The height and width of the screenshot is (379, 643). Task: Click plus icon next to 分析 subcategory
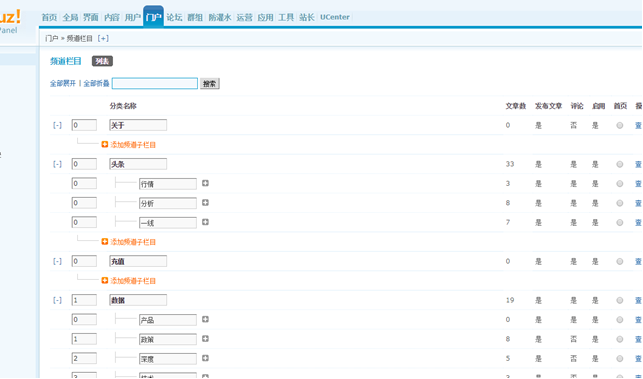click(205, 203)
